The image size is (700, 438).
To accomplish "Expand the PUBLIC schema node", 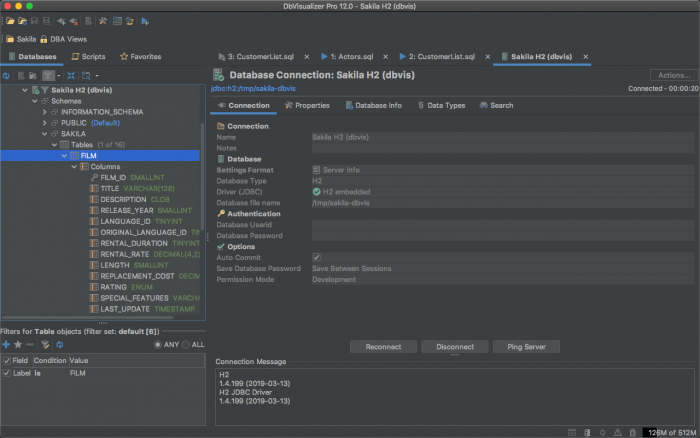I will click(x=45, y=123).
